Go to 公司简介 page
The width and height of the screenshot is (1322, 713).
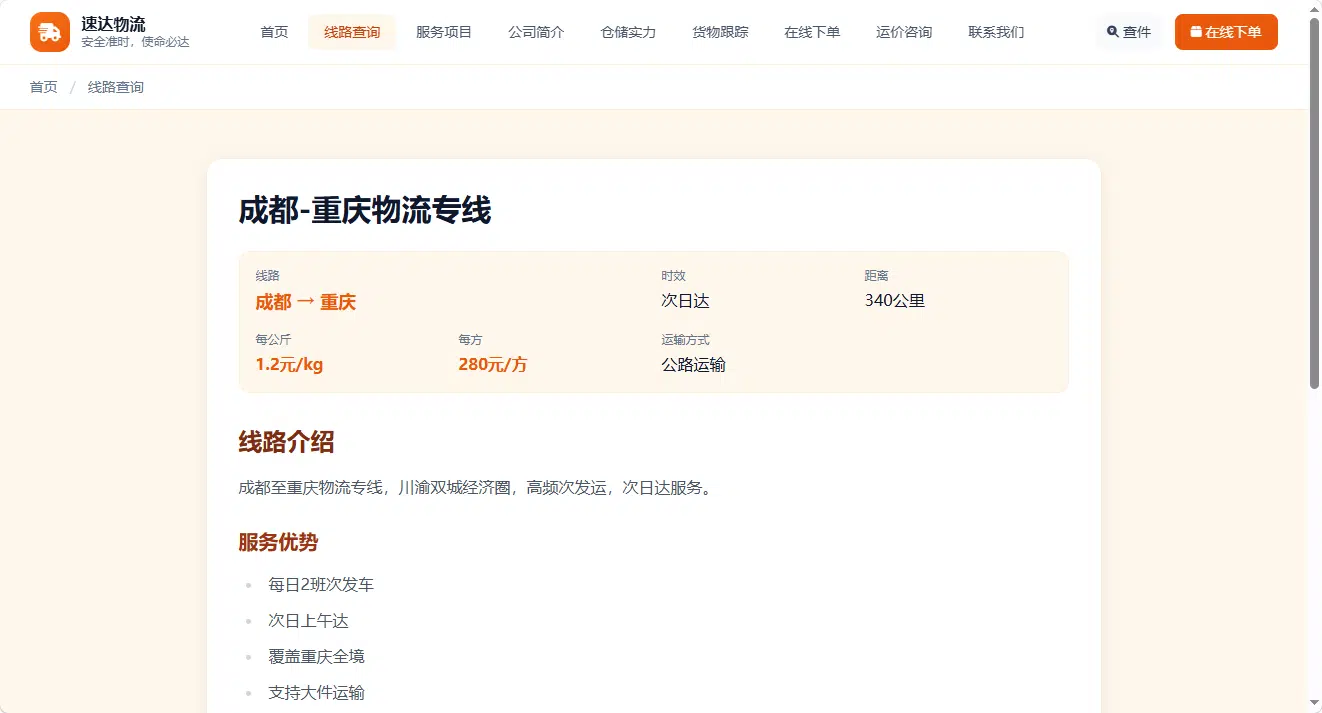click(536, 32)
